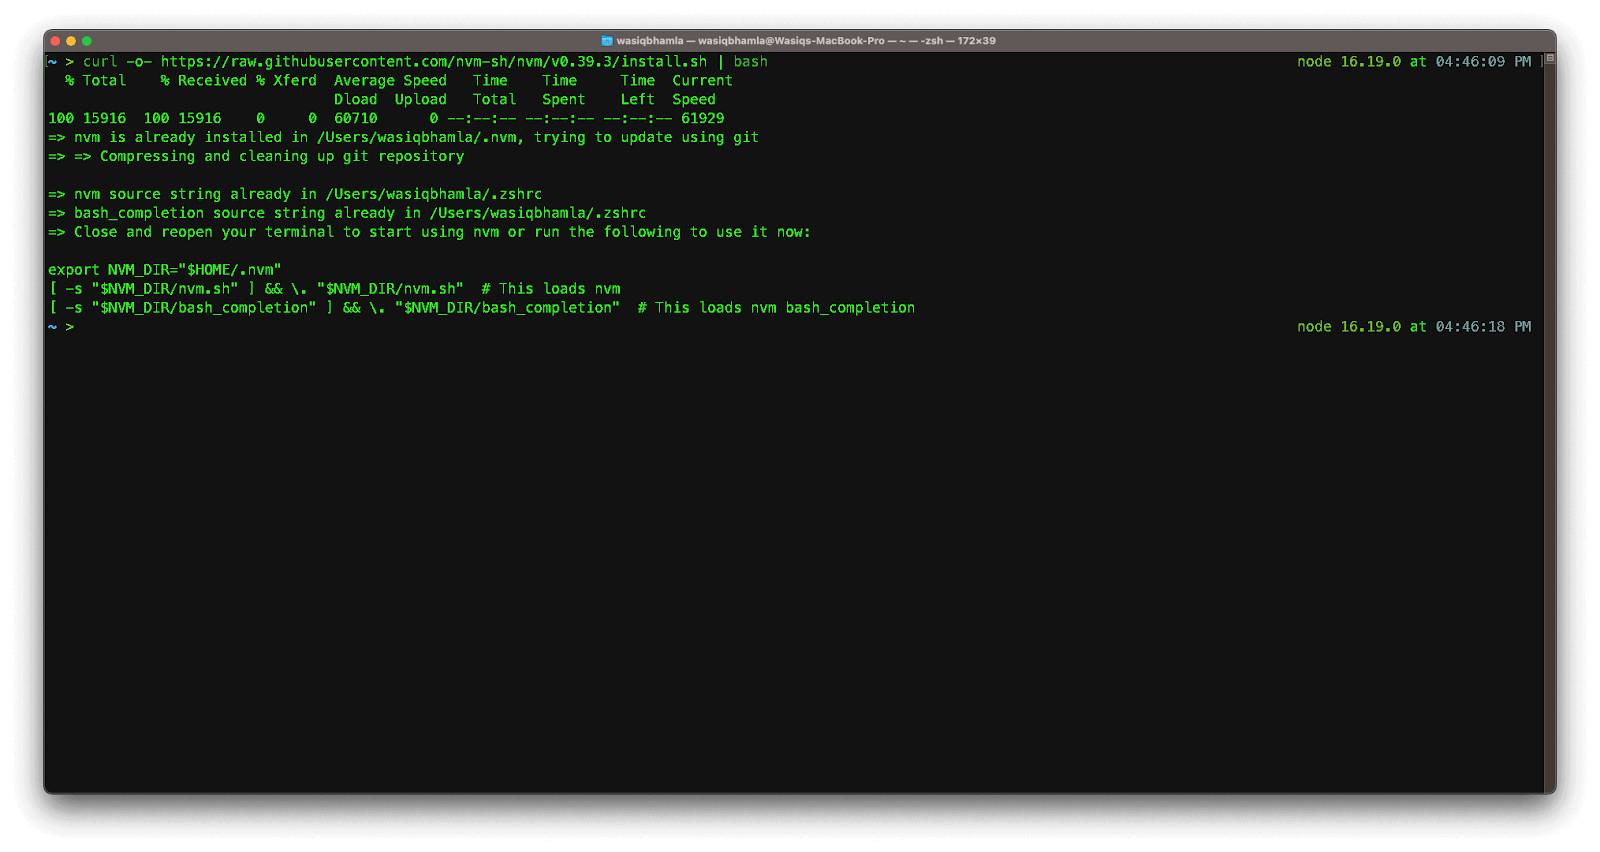This screenshot has height=852, width=1600.
Task: Click the folder icon in the title bar
Action: pyautogui.click(x=607, y=41)
